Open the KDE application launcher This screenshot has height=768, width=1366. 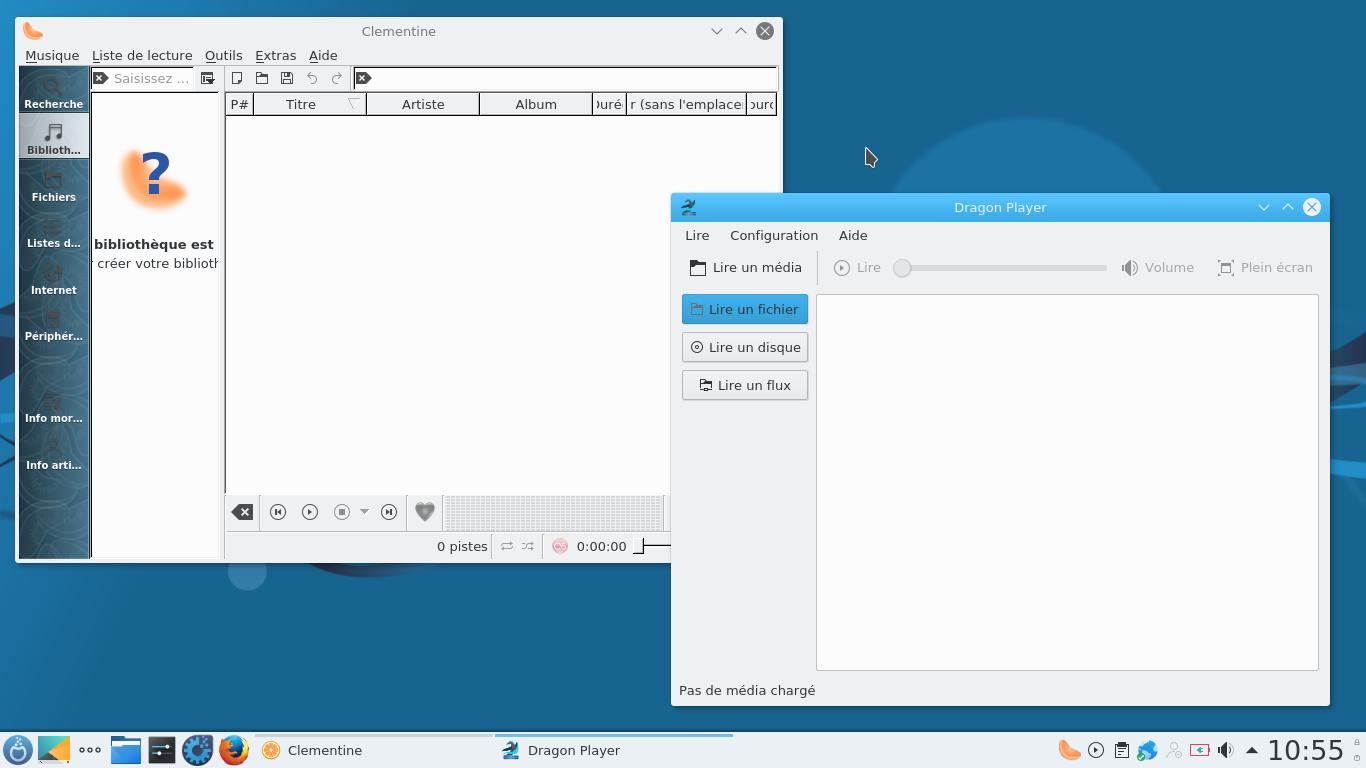click(18, 750)
